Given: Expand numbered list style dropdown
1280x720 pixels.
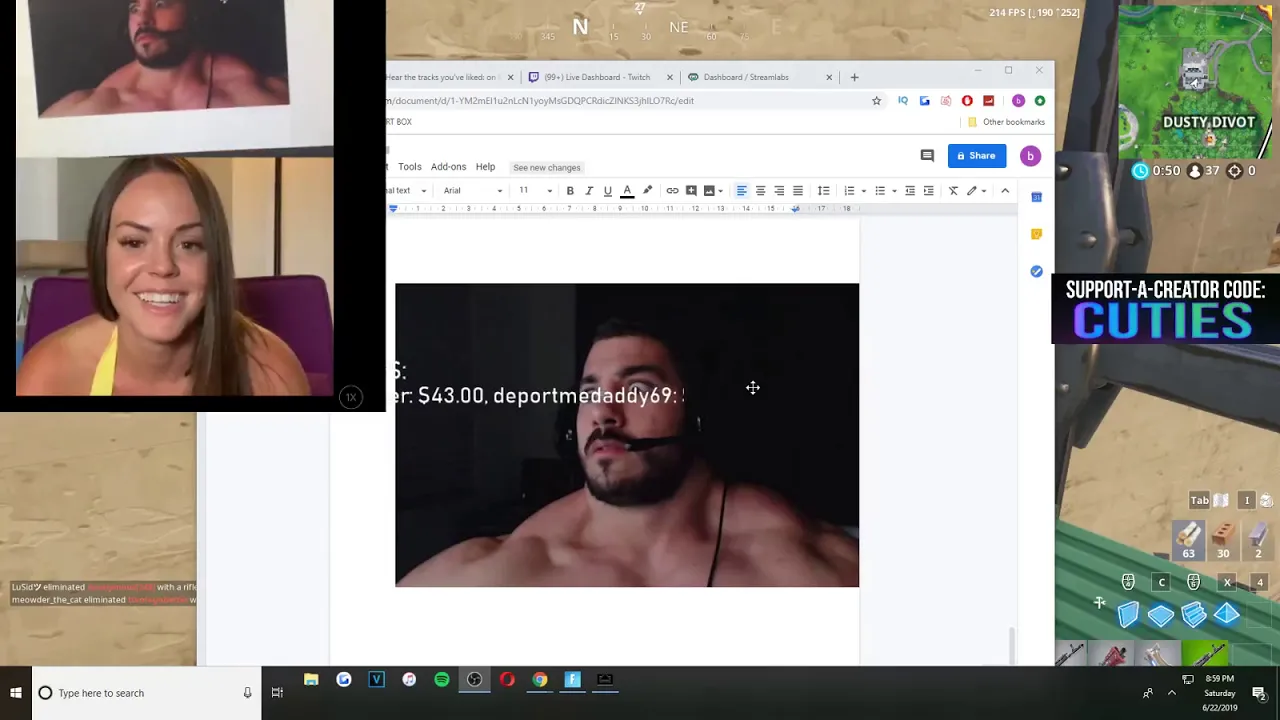Looking at the screenshot, I should (863, 191).
